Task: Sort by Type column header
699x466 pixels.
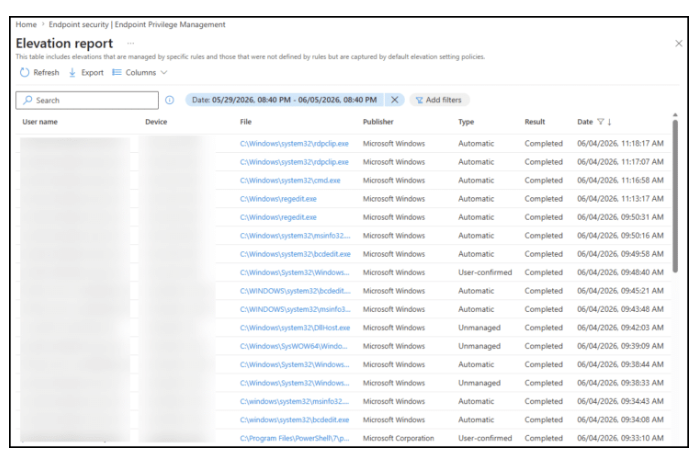Action: click(x=466, y=122)
